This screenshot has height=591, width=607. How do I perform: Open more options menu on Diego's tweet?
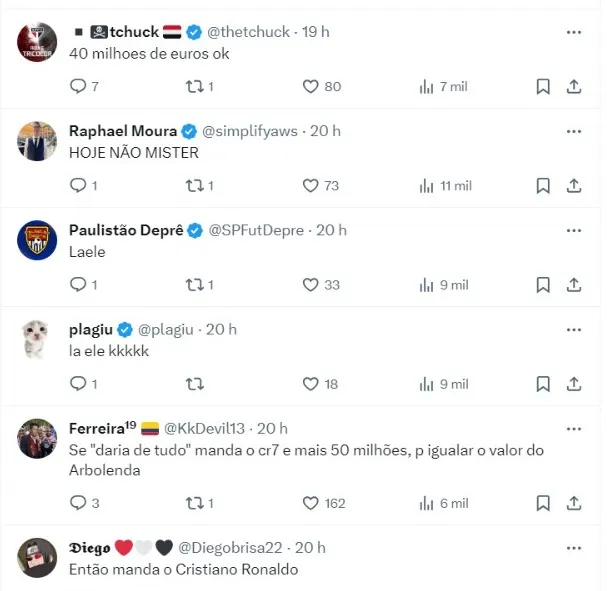(x=573, y=548)
